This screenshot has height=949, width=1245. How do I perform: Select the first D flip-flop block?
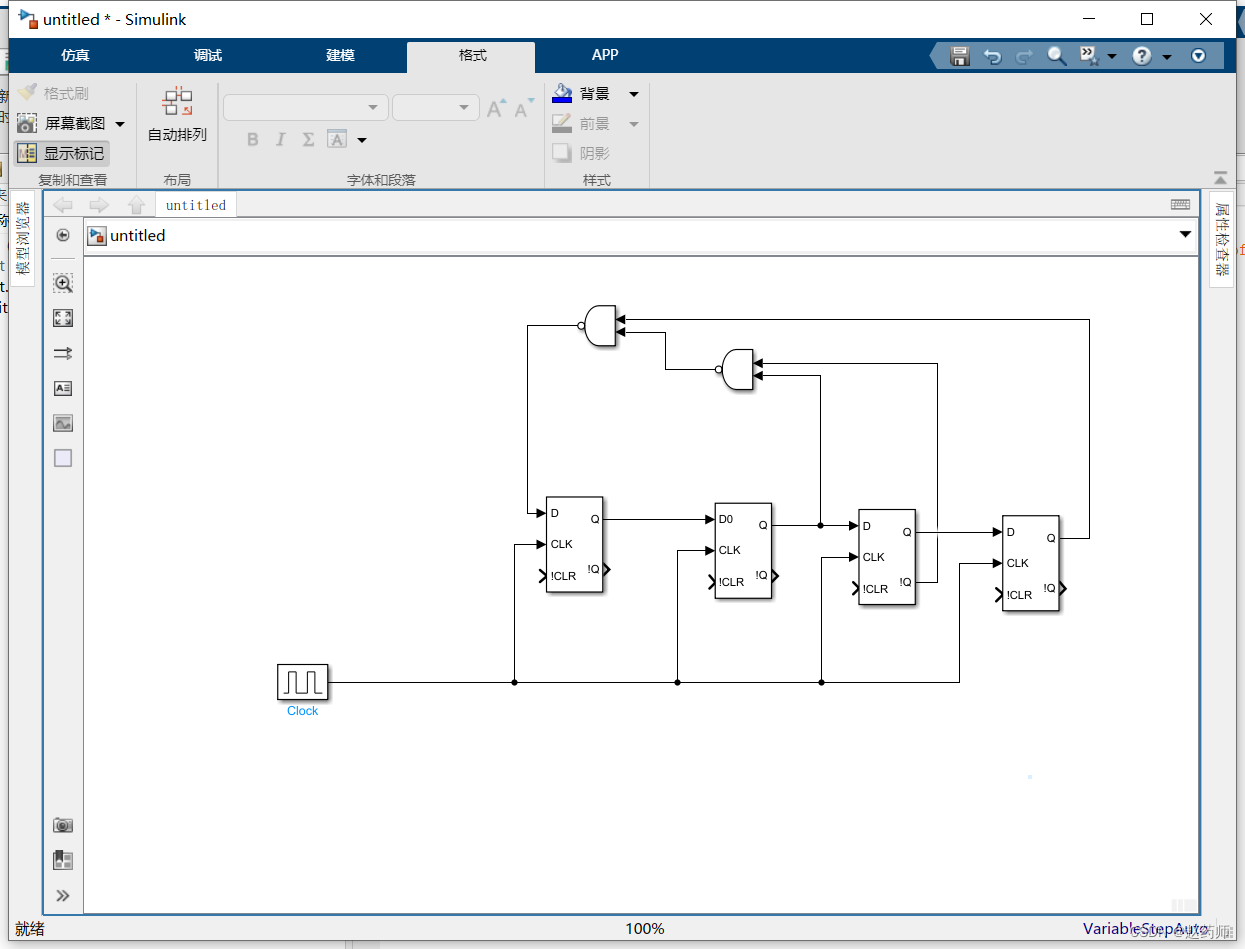[x=575, y=544]
